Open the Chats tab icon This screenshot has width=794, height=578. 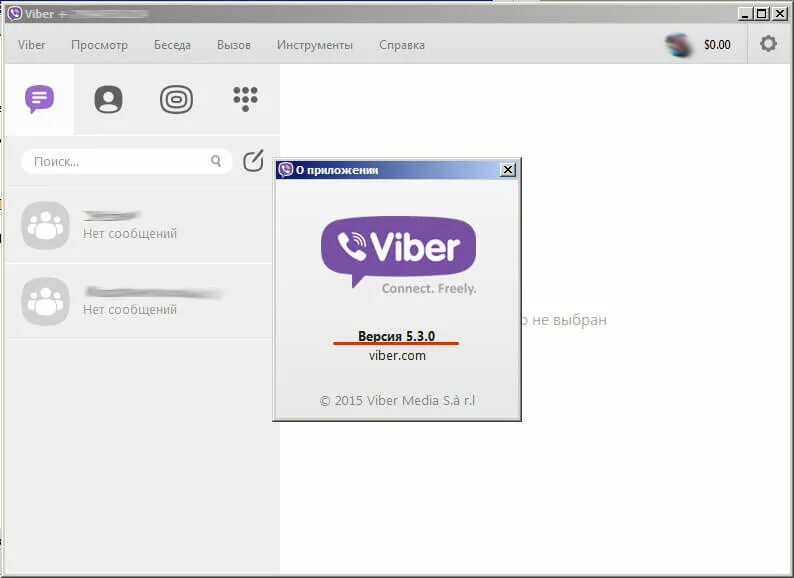point(39,99)
